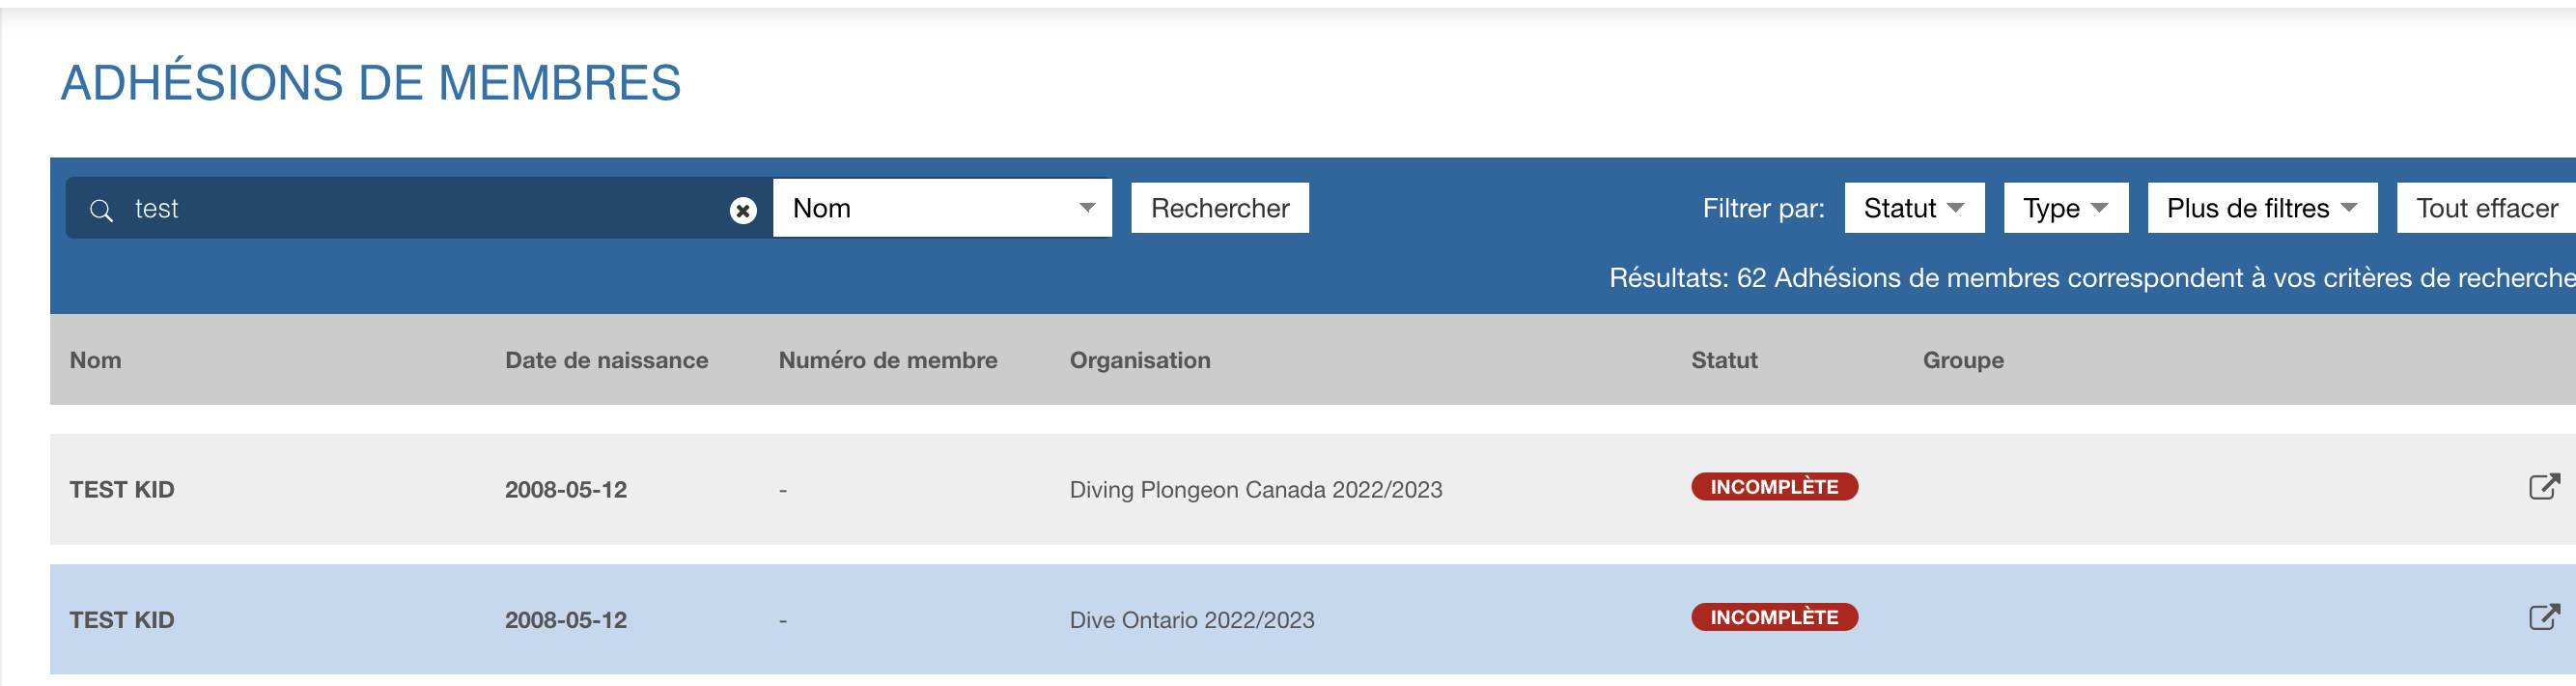Viewport: 2576px width, 686px height.
Task: Click the INCOMPLÈTE badge on Dive Ontario row
Action: tap(1773, 617)
